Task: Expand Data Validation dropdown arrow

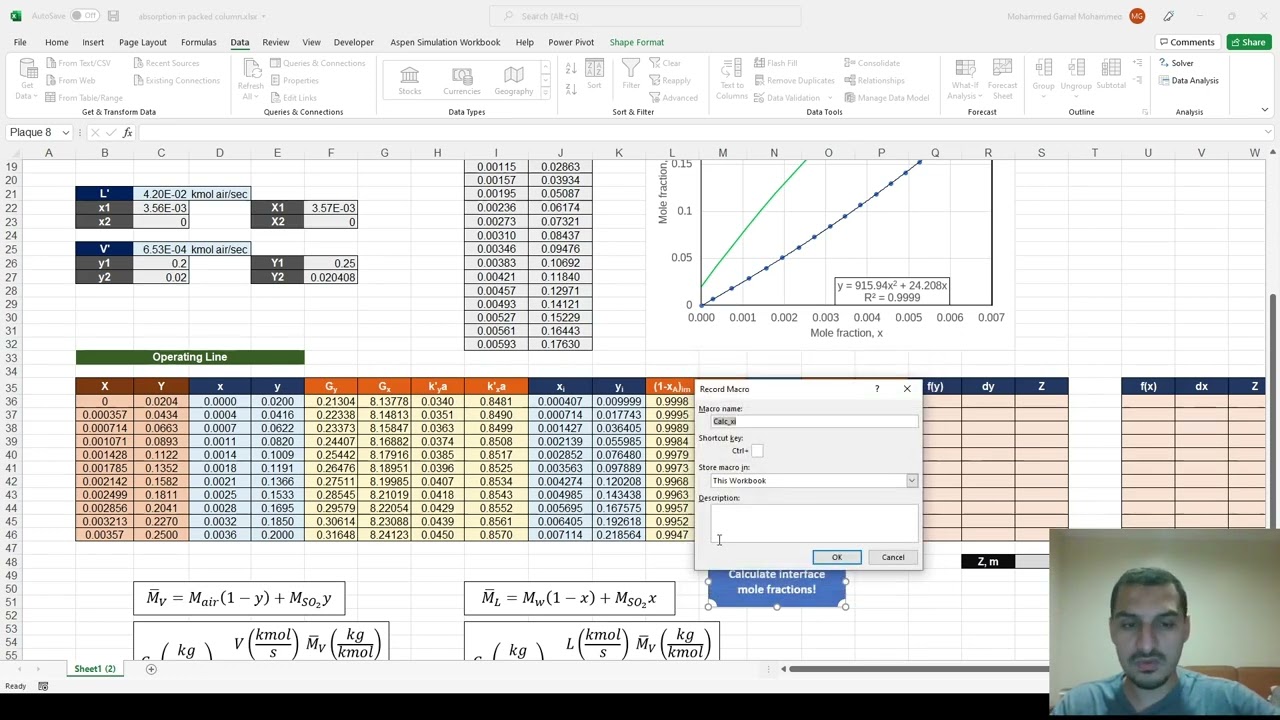Action: click(830, 98)
